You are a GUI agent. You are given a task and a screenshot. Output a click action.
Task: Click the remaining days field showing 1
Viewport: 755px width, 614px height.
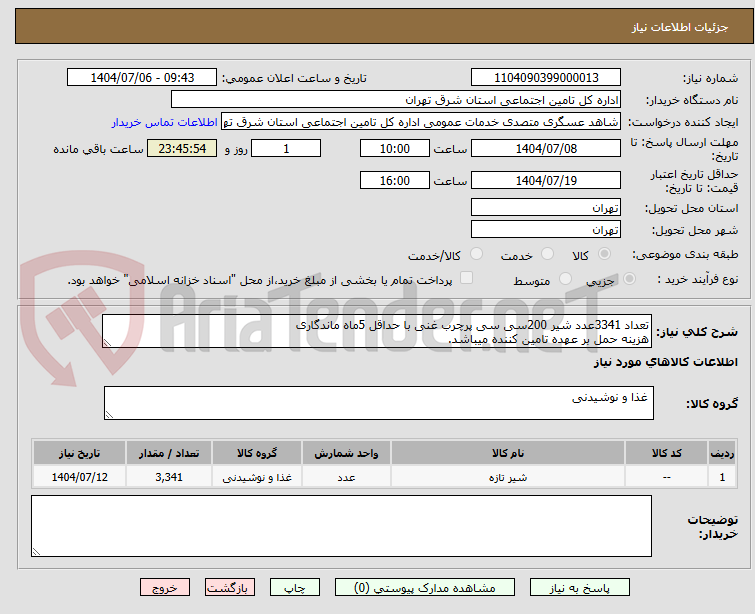pos(286,148)
